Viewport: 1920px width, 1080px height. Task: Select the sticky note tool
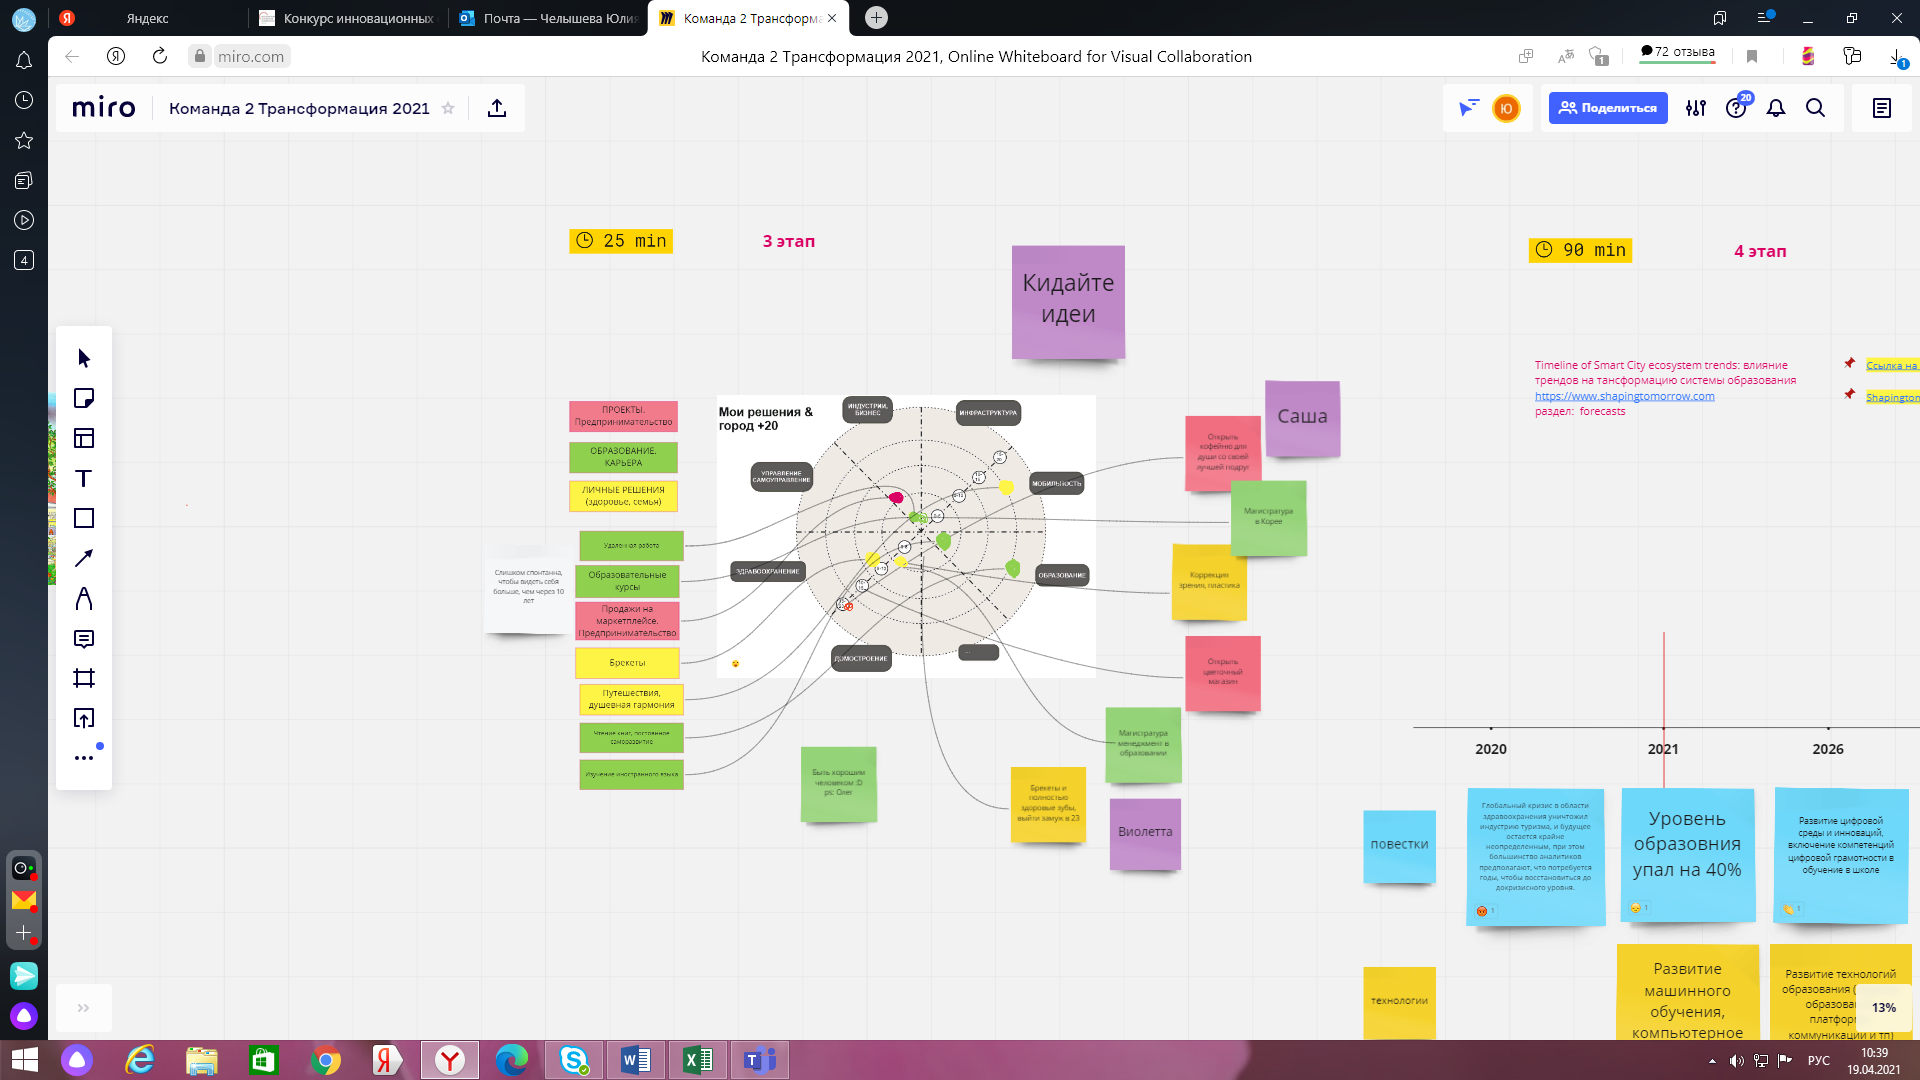(84, 398)
